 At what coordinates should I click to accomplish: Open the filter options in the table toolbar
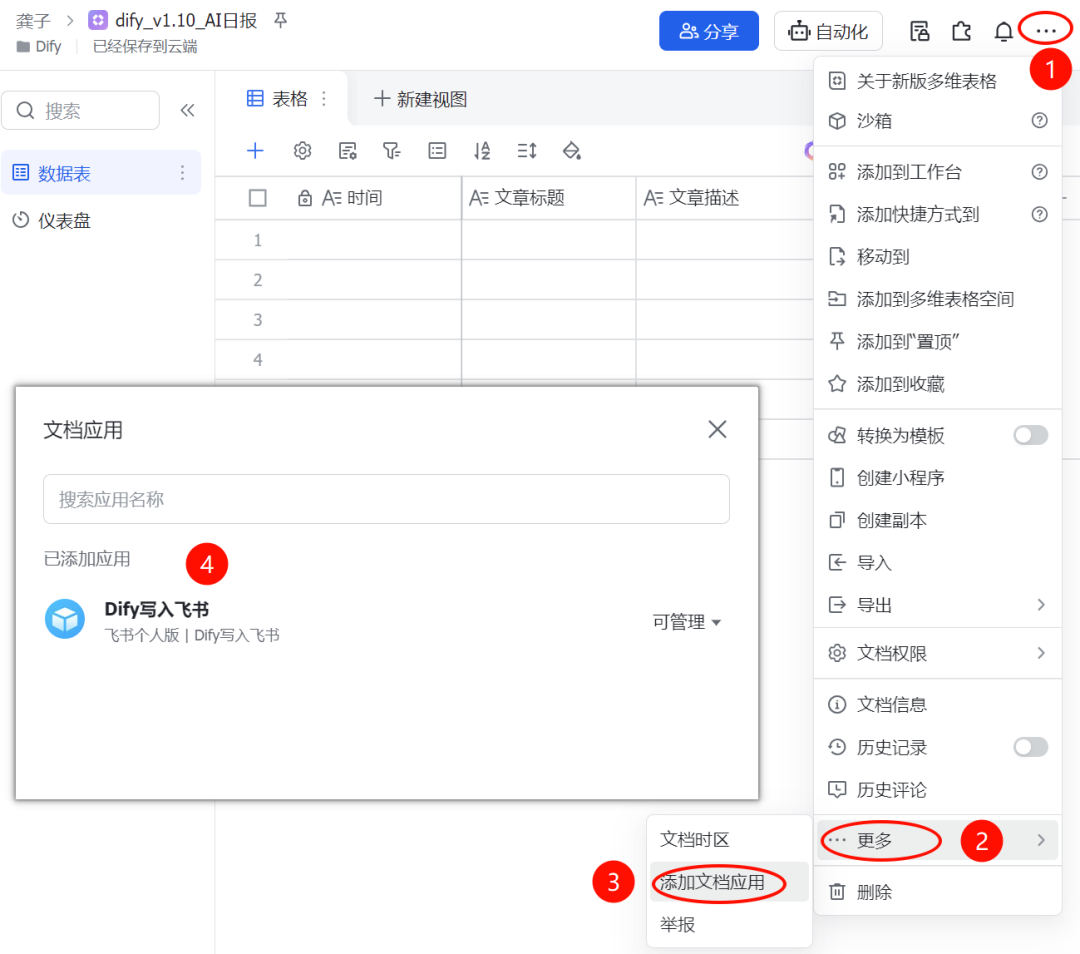coord(391,150)
